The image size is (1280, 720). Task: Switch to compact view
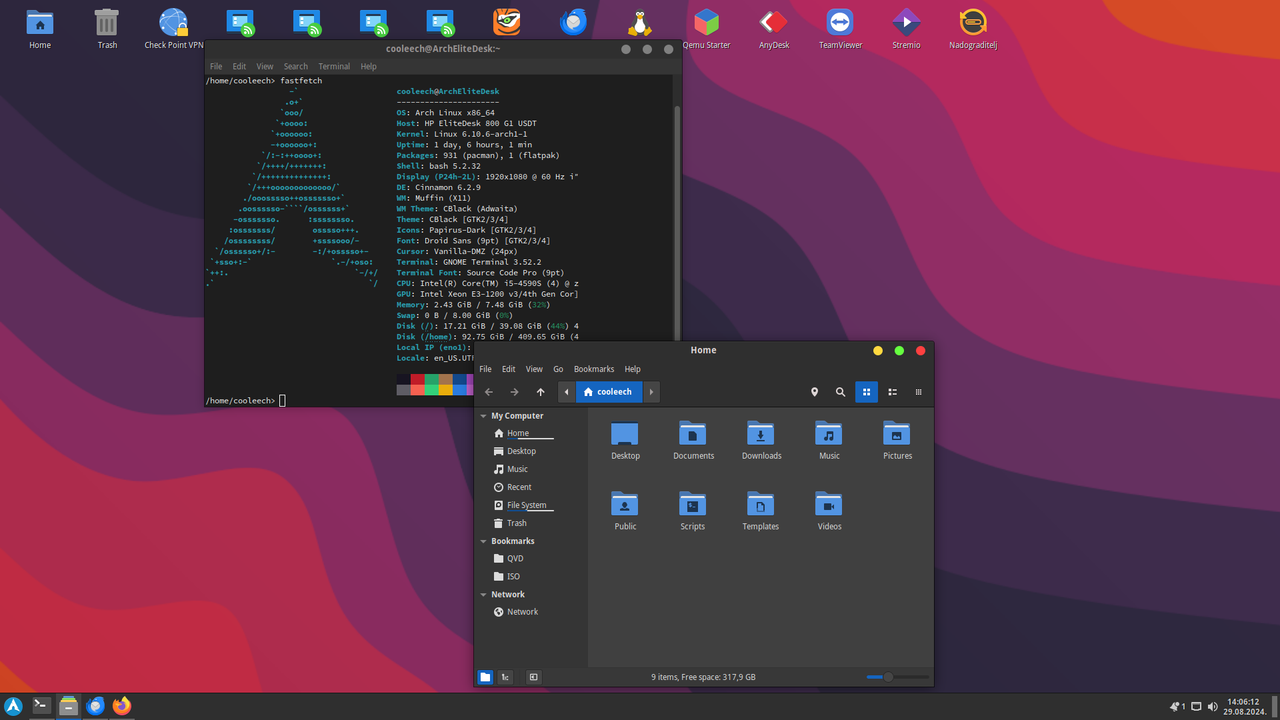click(918, 392)
